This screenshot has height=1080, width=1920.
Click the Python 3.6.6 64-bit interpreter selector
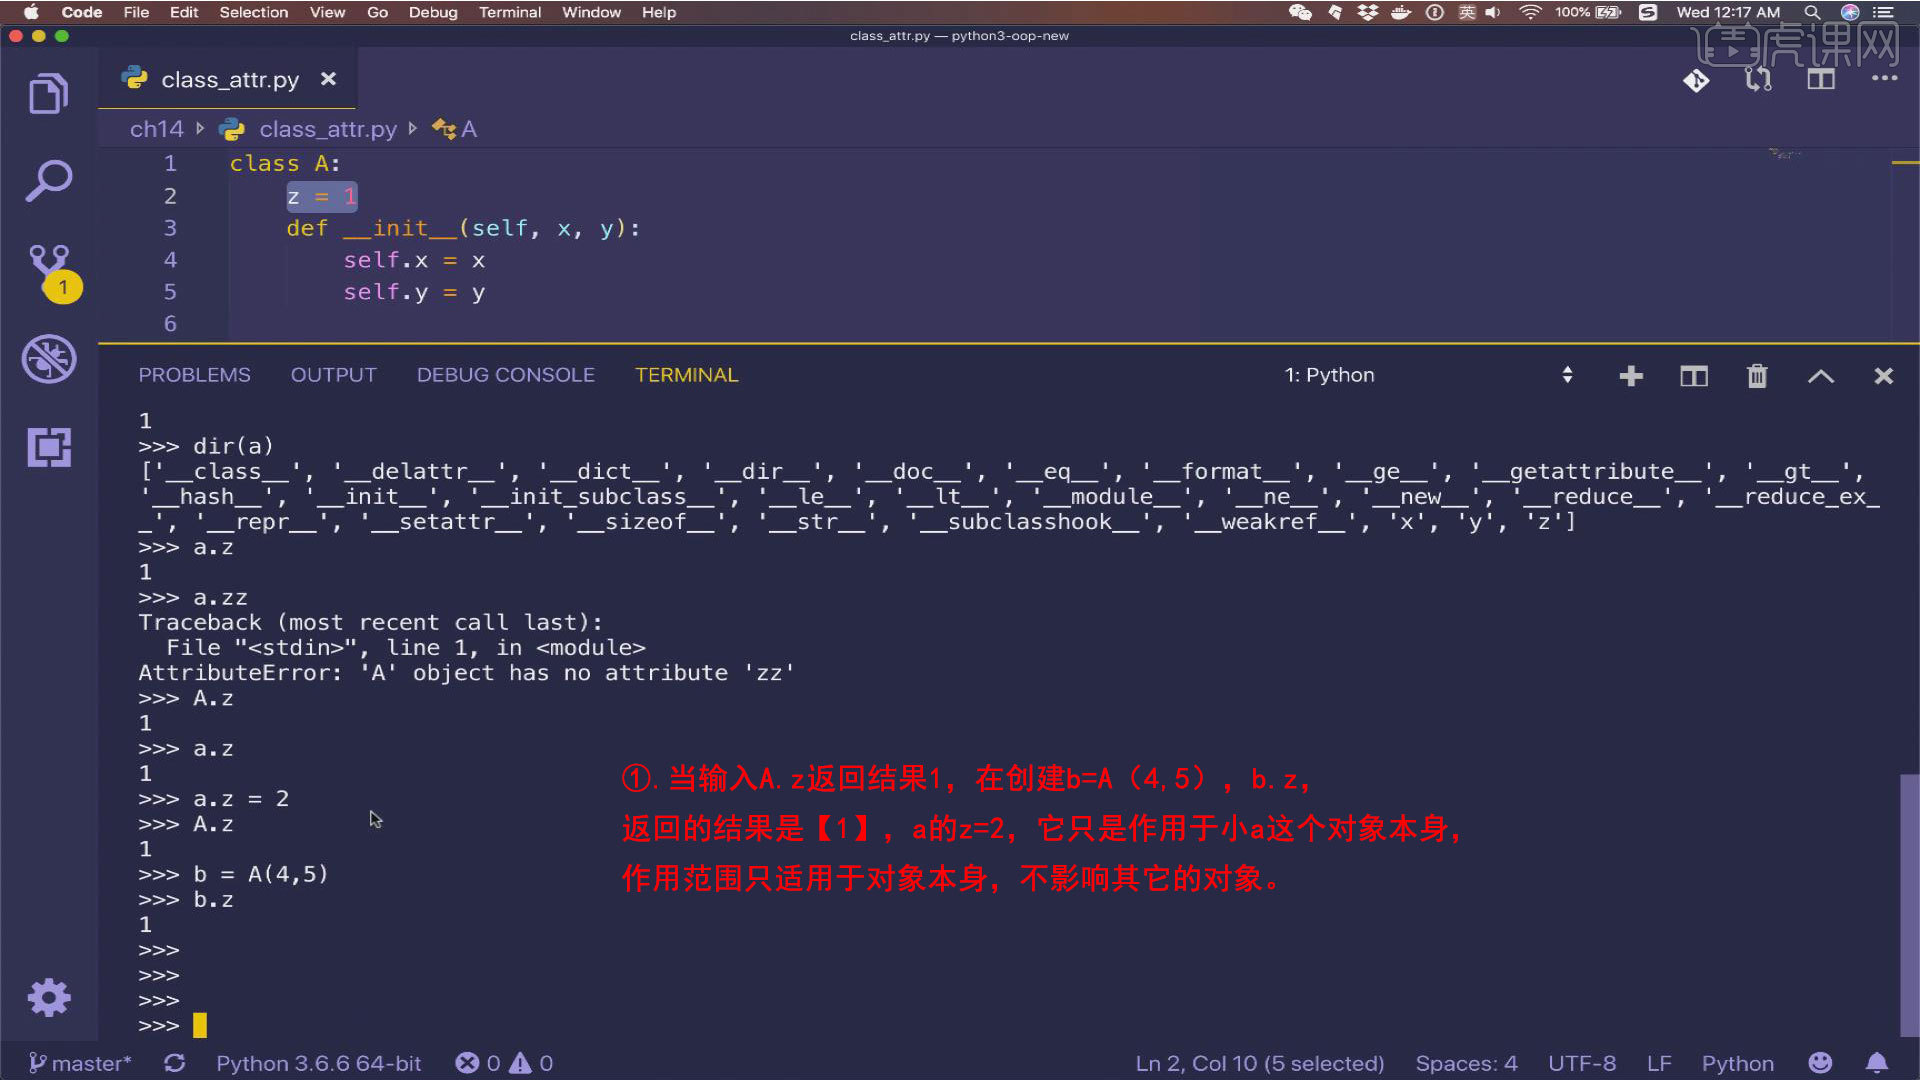318,1063
